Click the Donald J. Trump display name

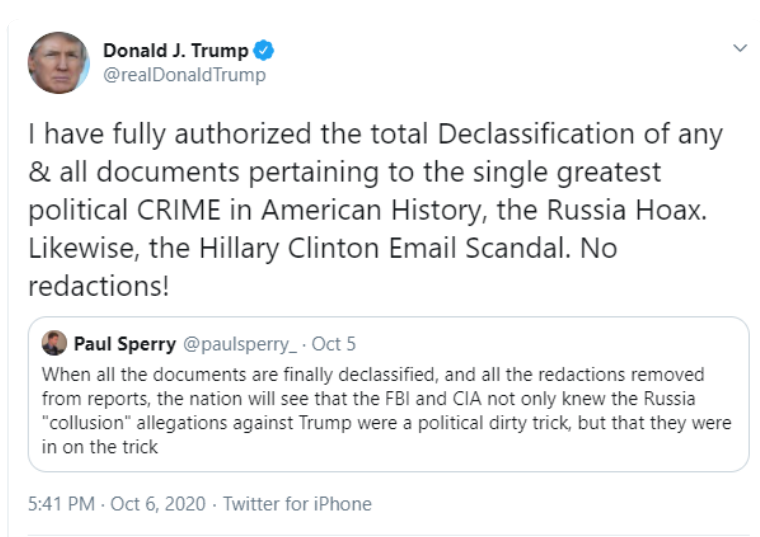point(175,51)
